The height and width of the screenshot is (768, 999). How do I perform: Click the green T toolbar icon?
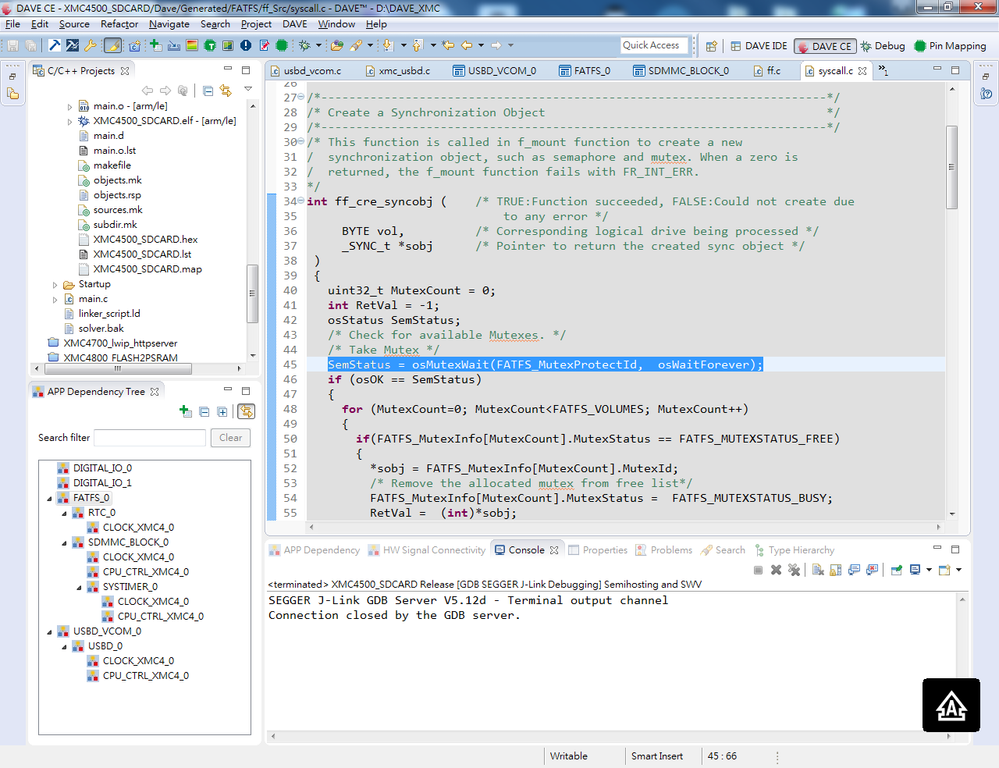point(210,45)
